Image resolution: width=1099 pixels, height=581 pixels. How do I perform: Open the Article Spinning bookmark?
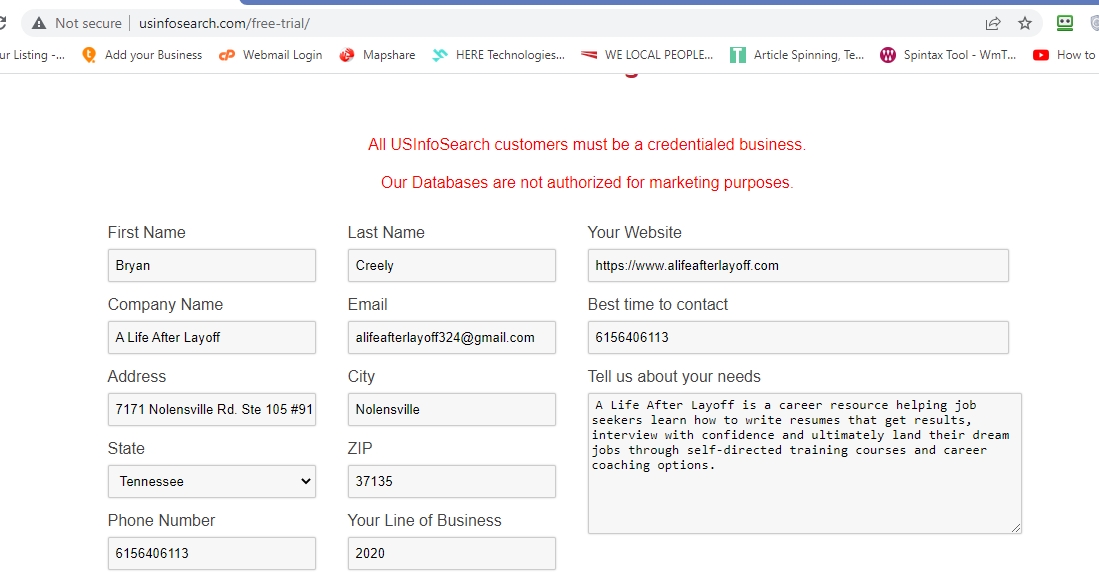pos(797,55)
